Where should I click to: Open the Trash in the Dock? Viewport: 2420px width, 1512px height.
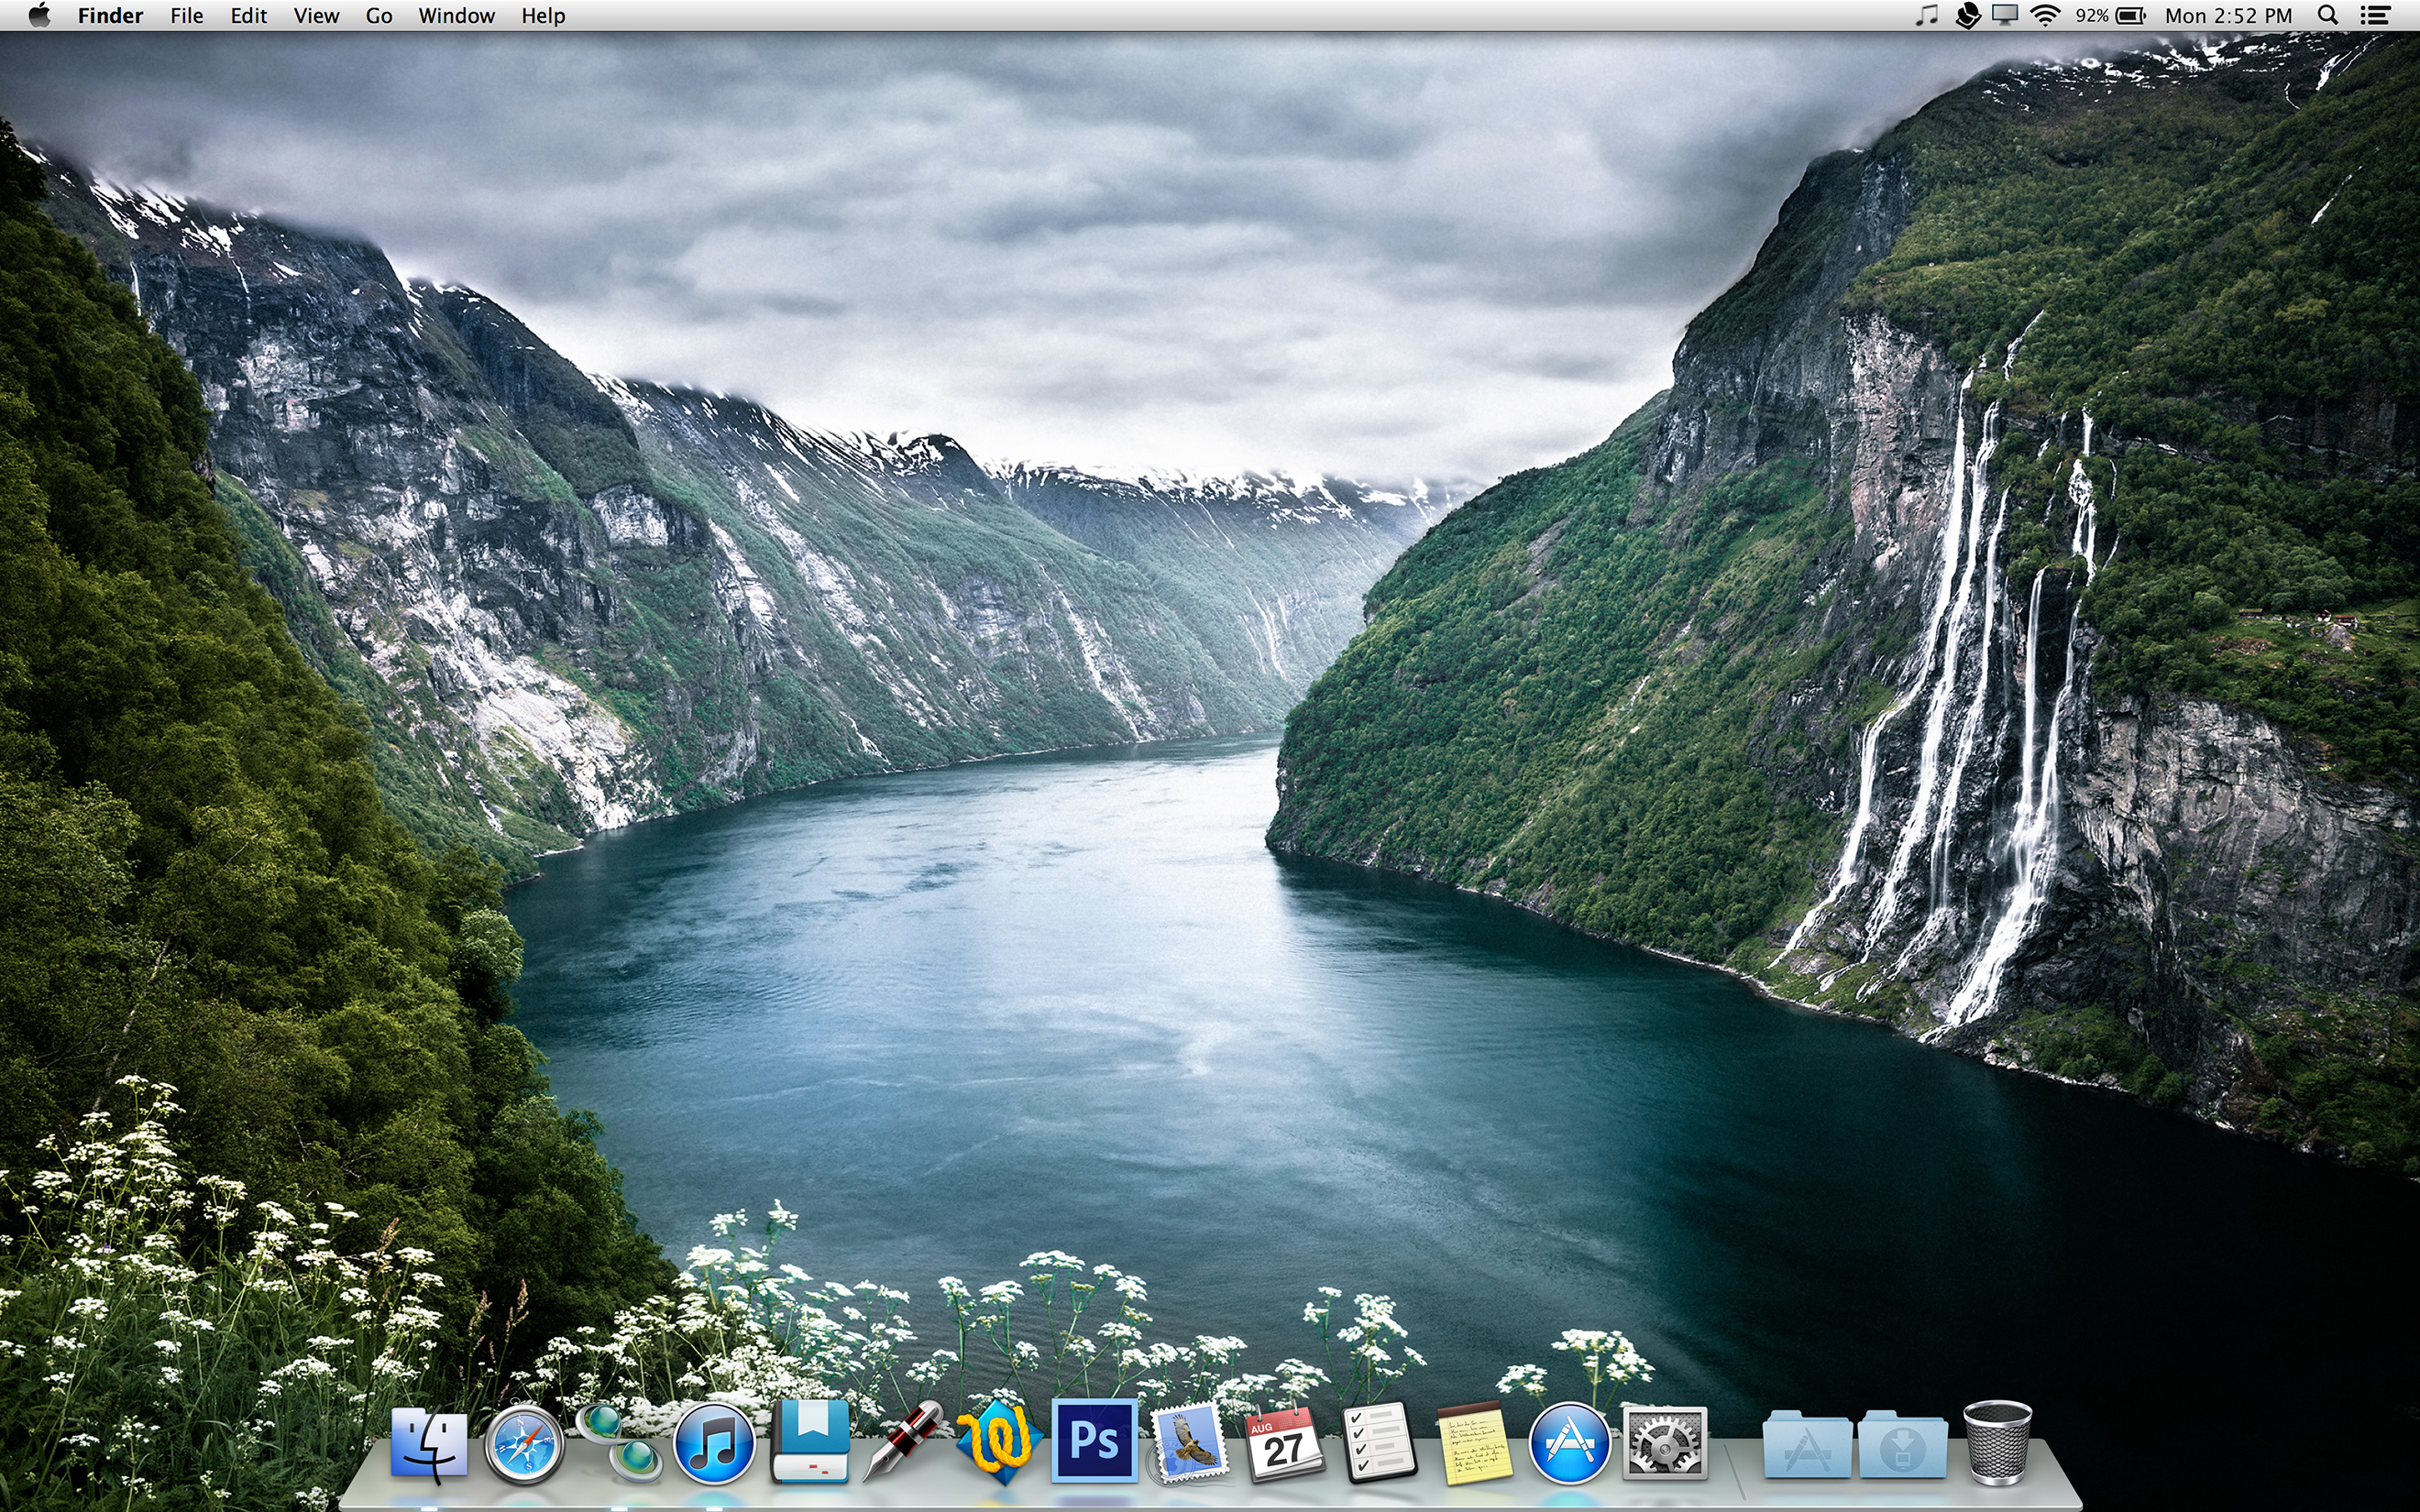click(1997, 1443)
